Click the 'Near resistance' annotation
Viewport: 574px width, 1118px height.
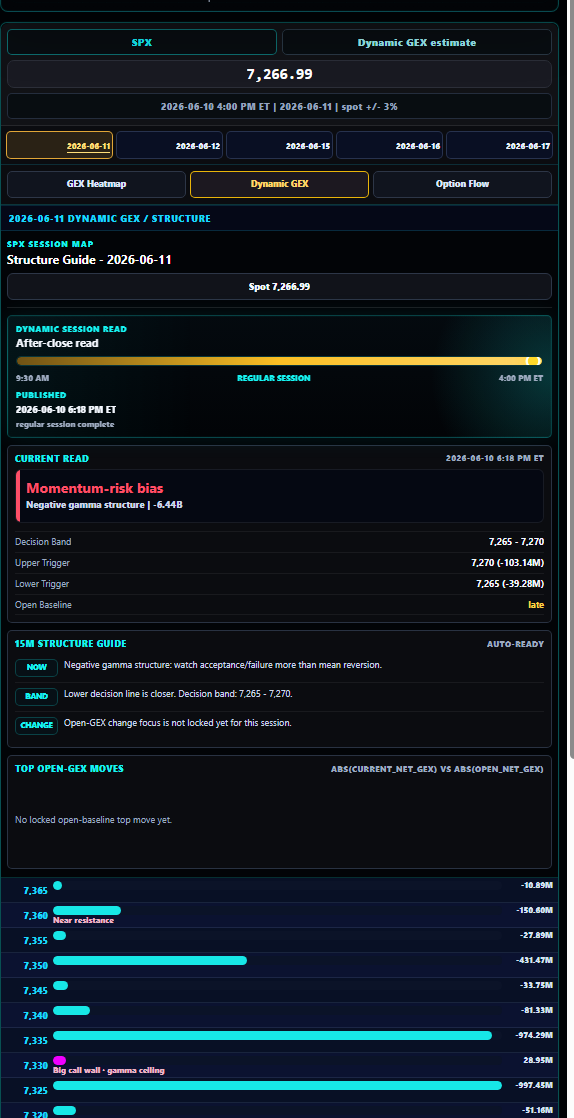tap(83, 920)
